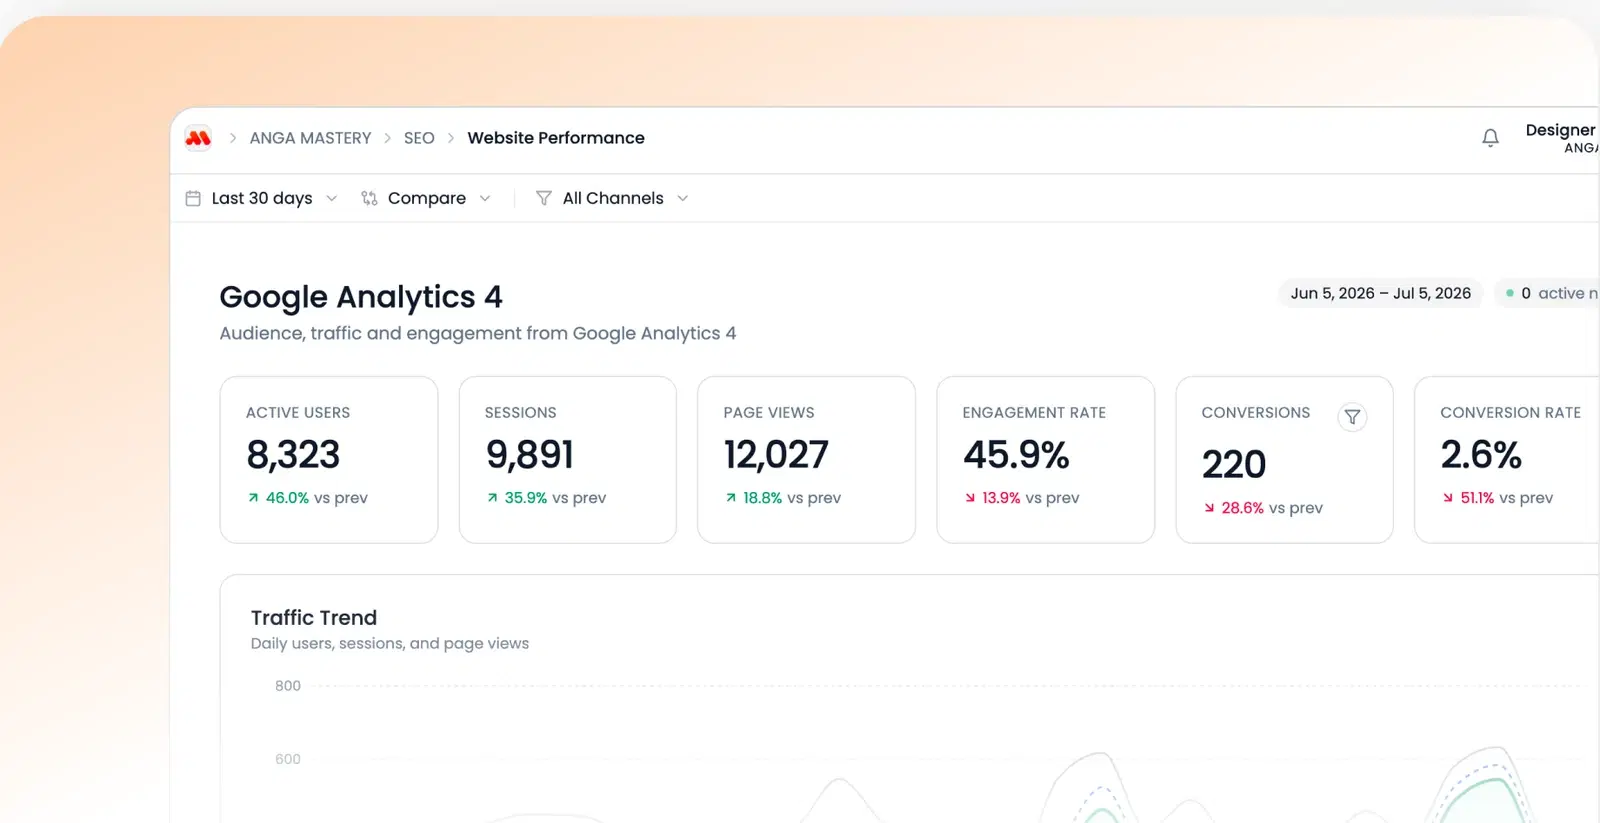Select the Sessions card showing 9,891
Image resolution: width=1600 pixels, height=823 pixels.
(568, 460)
